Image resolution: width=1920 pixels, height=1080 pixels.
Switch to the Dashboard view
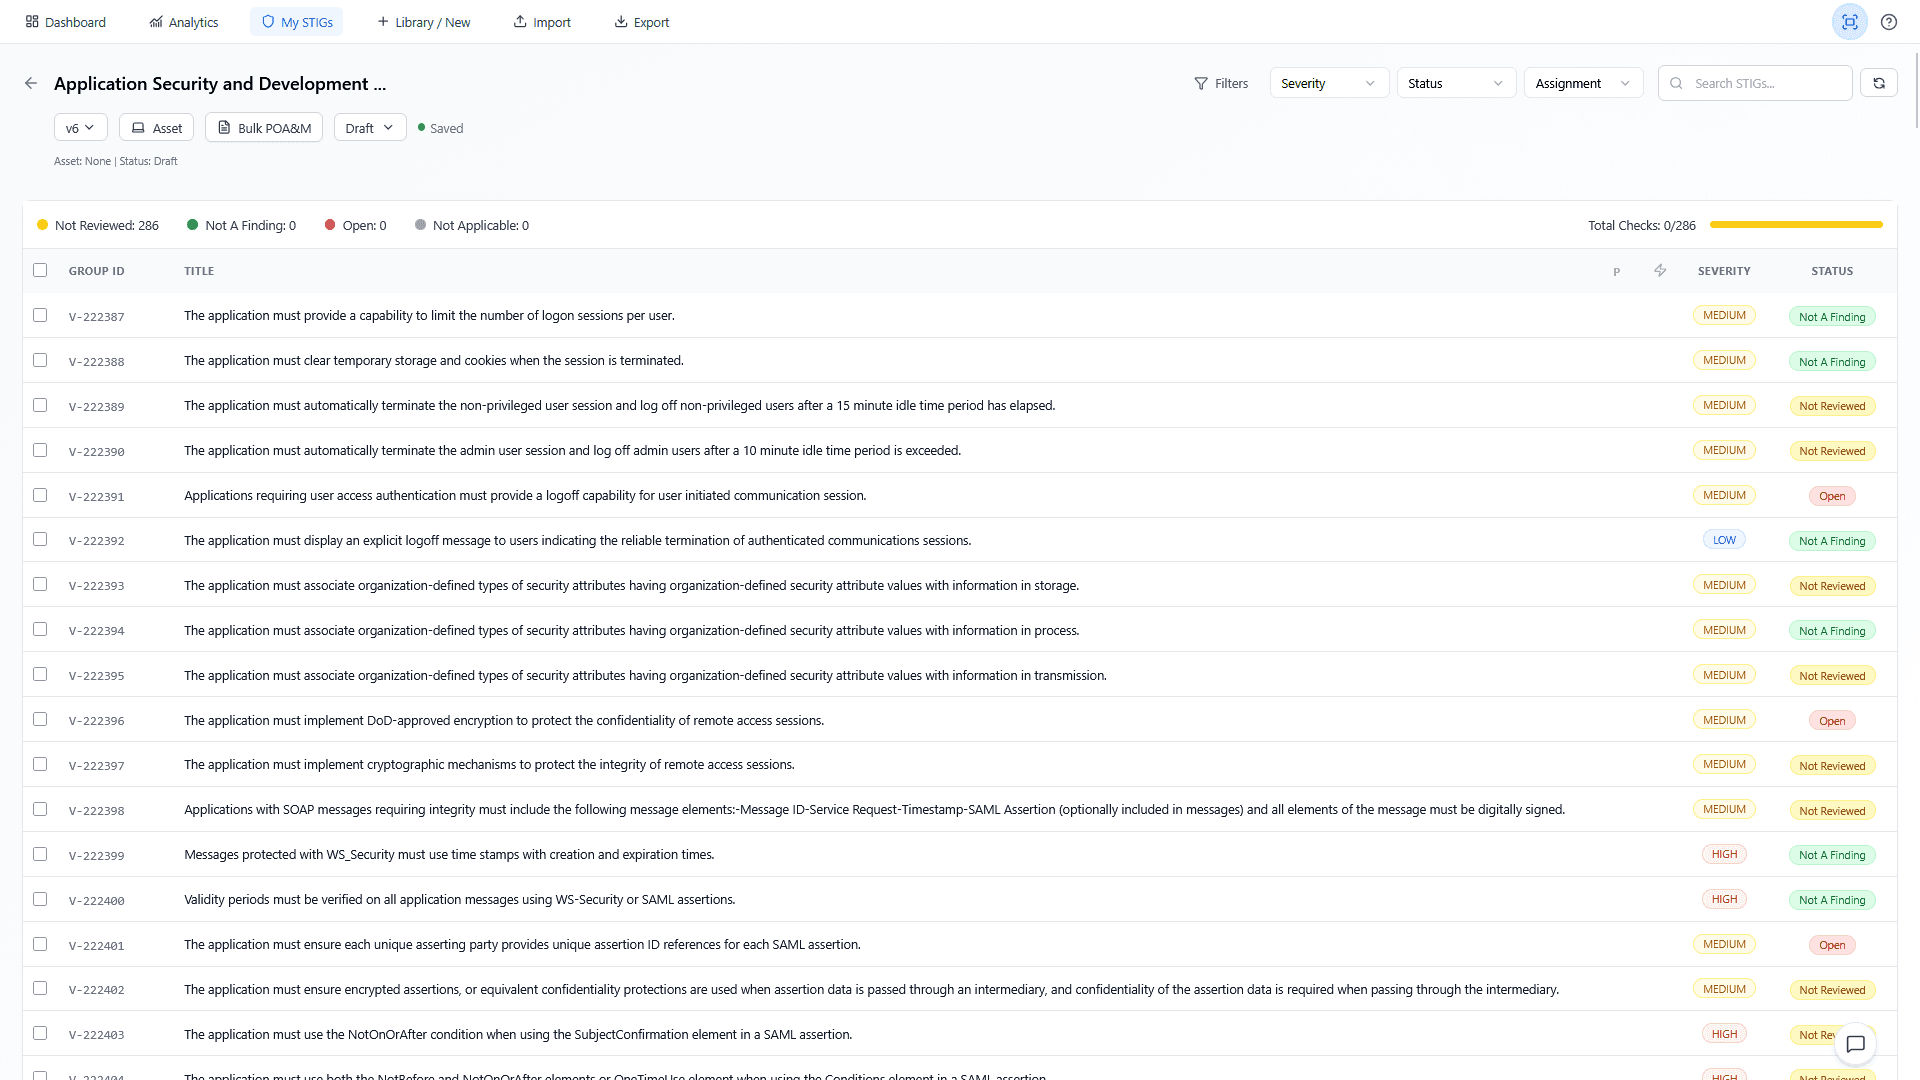click(x=65, y=21)
